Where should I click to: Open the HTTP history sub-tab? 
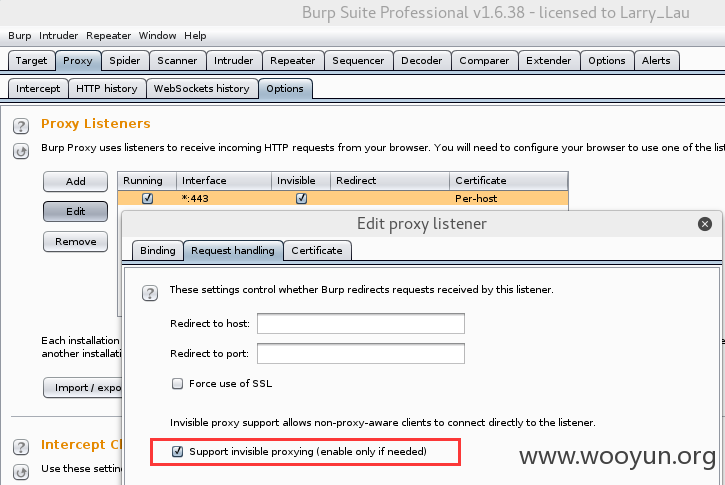pyautogui.click(x=107, y=88)
